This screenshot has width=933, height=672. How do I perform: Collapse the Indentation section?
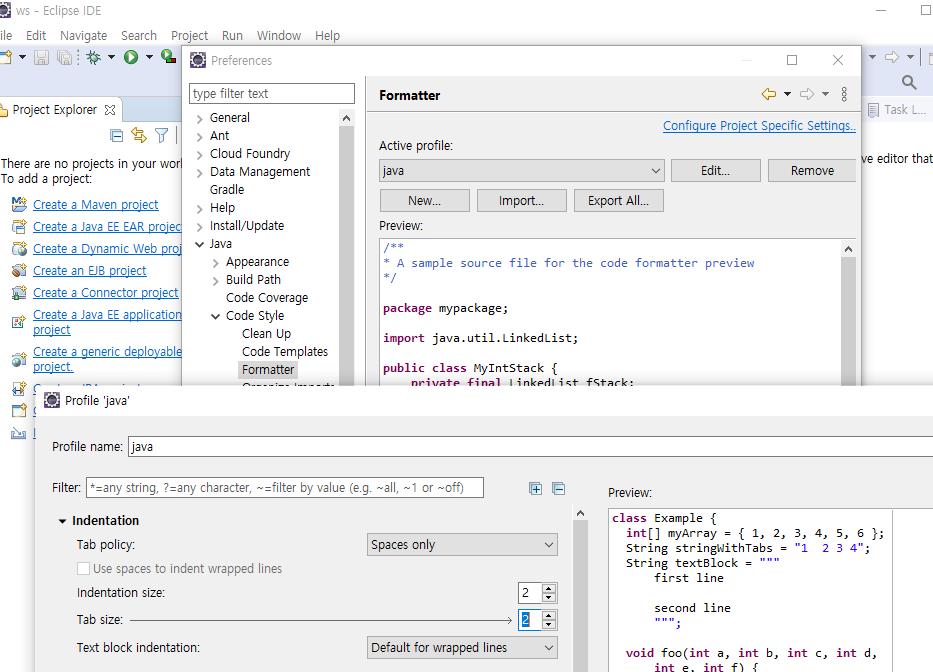(x=62, y=521)
